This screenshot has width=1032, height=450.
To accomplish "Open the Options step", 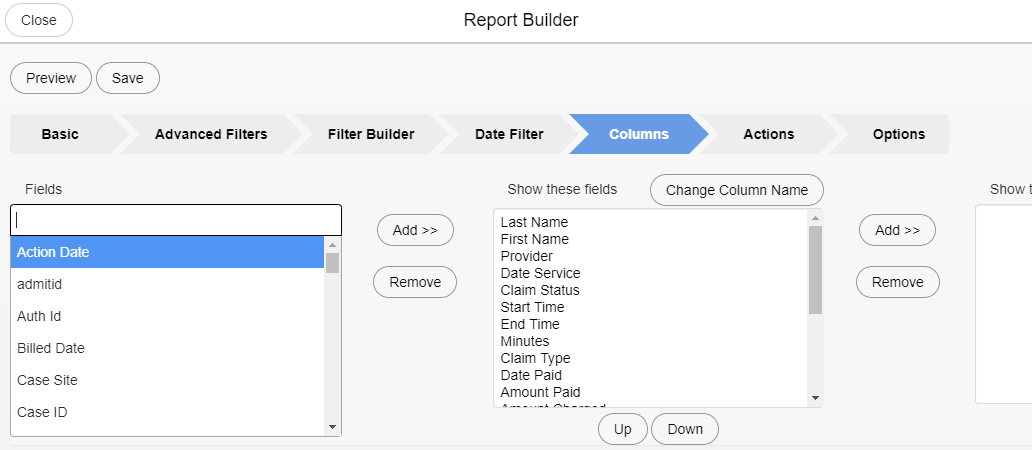I will coord(898,134).
